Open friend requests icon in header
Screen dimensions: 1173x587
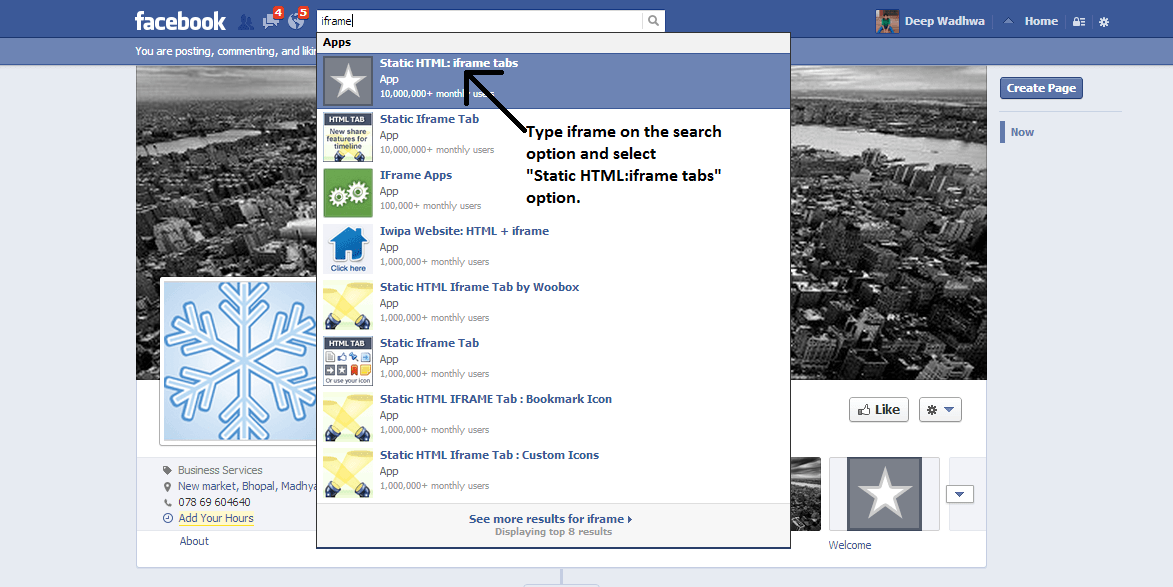point(245,22)
